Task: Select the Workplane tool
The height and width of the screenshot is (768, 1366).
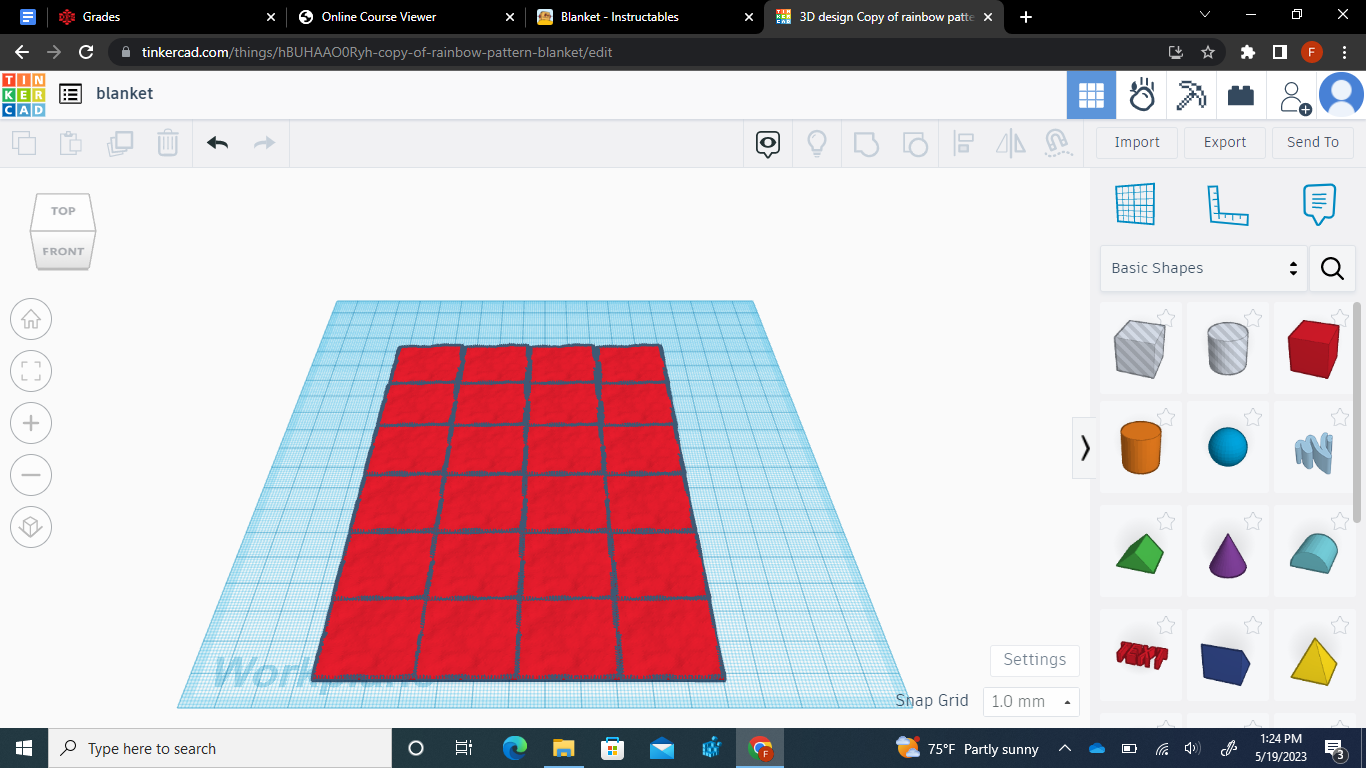Action: (x=1134, y=203)
